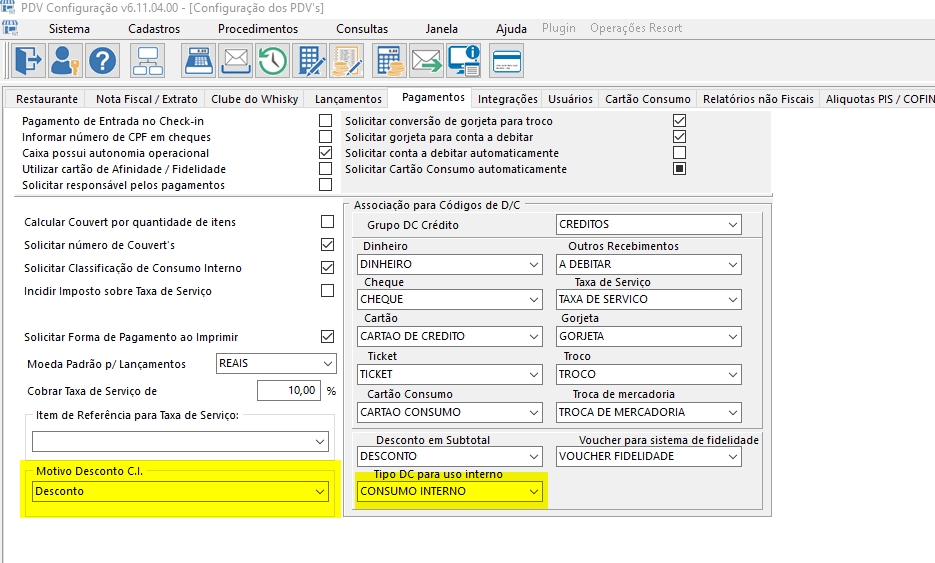Click the Cobrar Taxa de Serviço field

click(x=289, y=391)
